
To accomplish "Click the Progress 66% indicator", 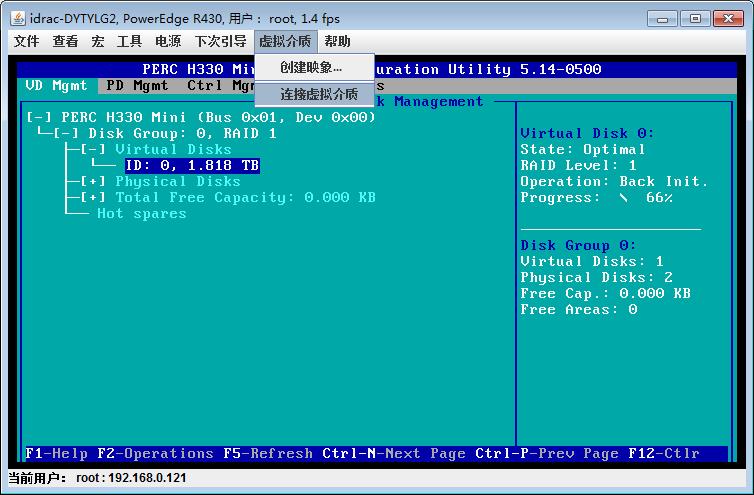I will click(596, 198).
